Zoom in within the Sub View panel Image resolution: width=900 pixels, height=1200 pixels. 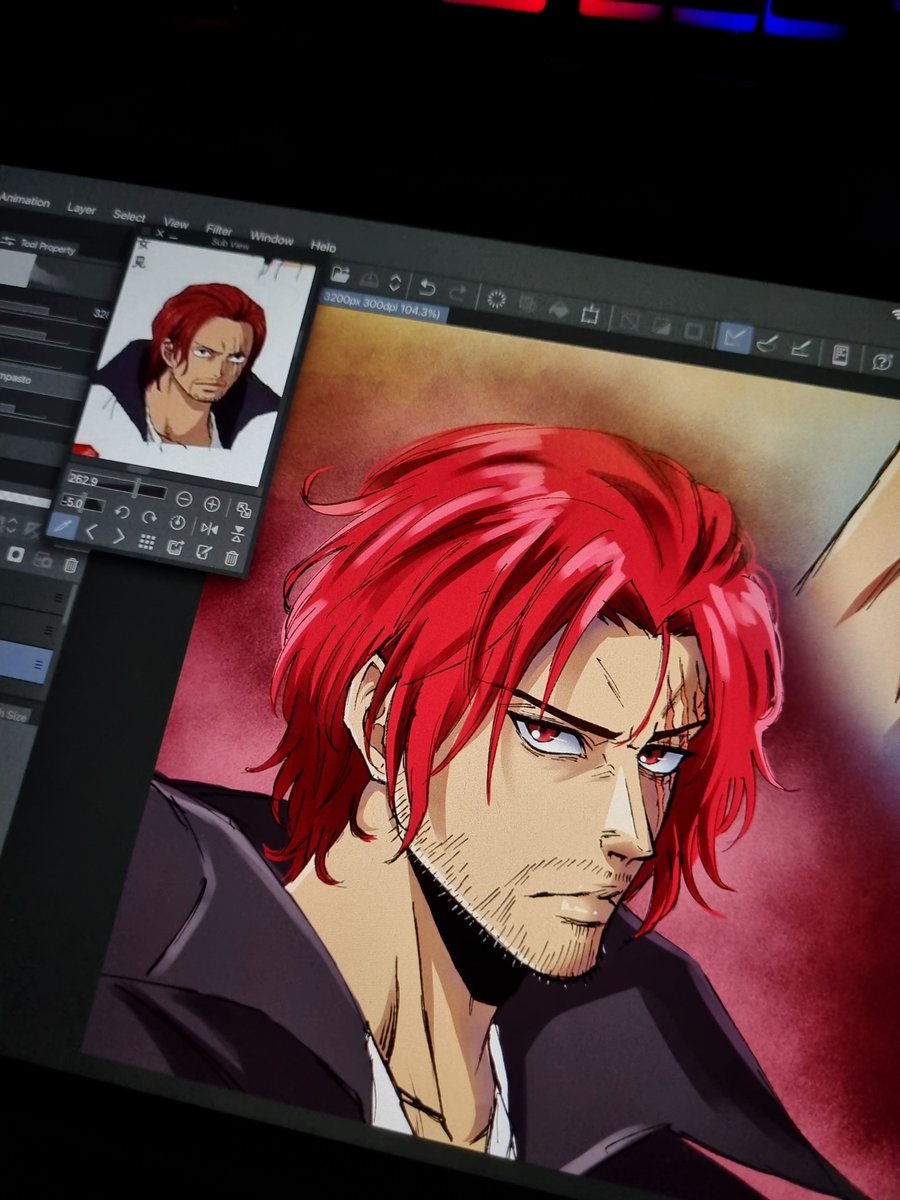coord(212,503)
